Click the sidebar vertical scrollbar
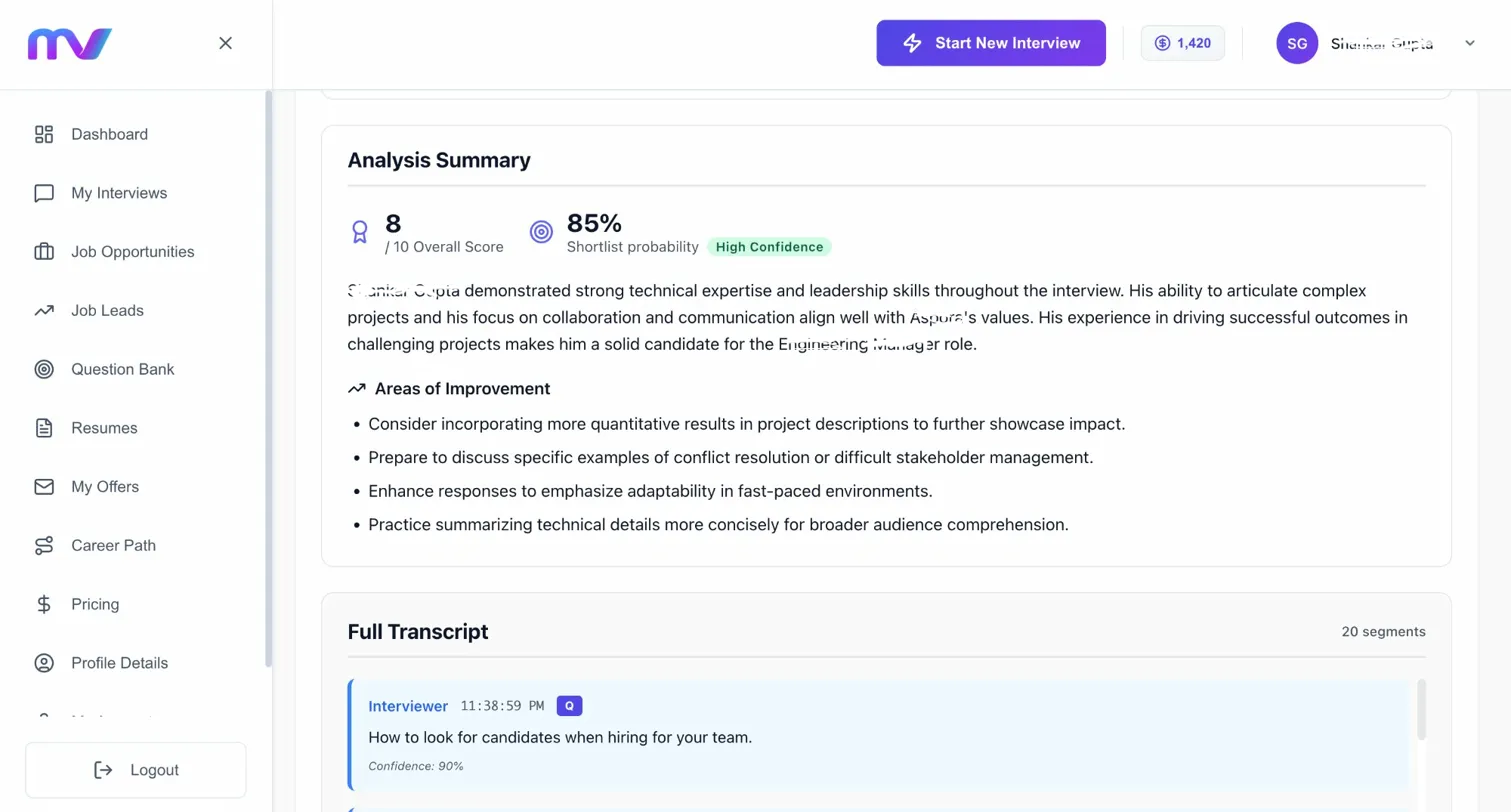Image resolution: width=1511 pixels, height=812 pixels. pyautogui.click(x=268, y=380)
